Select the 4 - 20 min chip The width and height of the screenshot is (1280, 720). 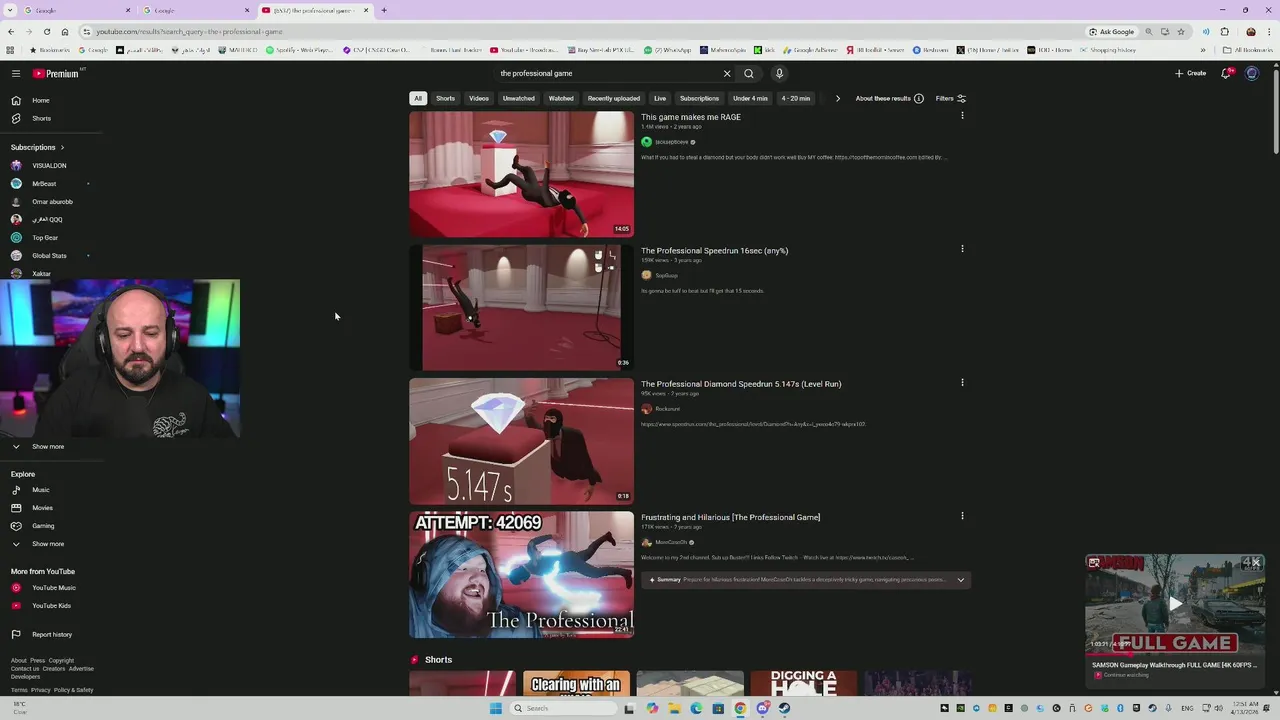click(796, 98)
